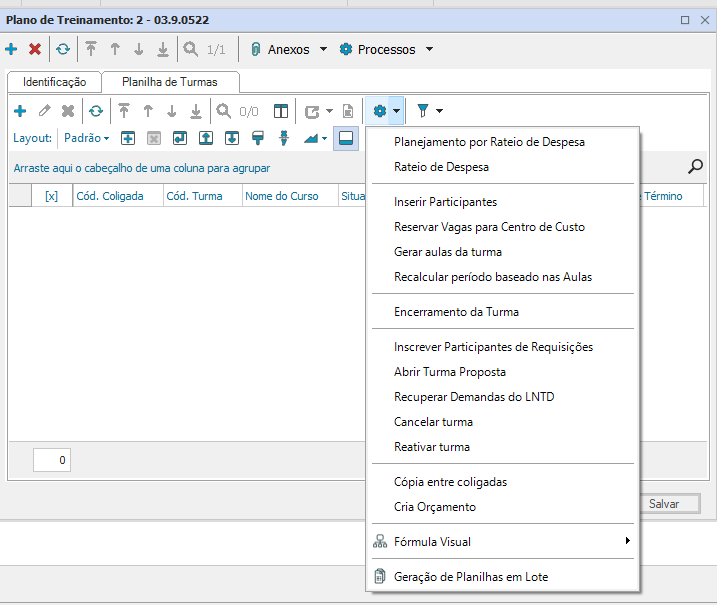Click the record count field showing 0
The width and height of the screenshot is (717, 605).
pyautogui.click(x=52, y=460)
